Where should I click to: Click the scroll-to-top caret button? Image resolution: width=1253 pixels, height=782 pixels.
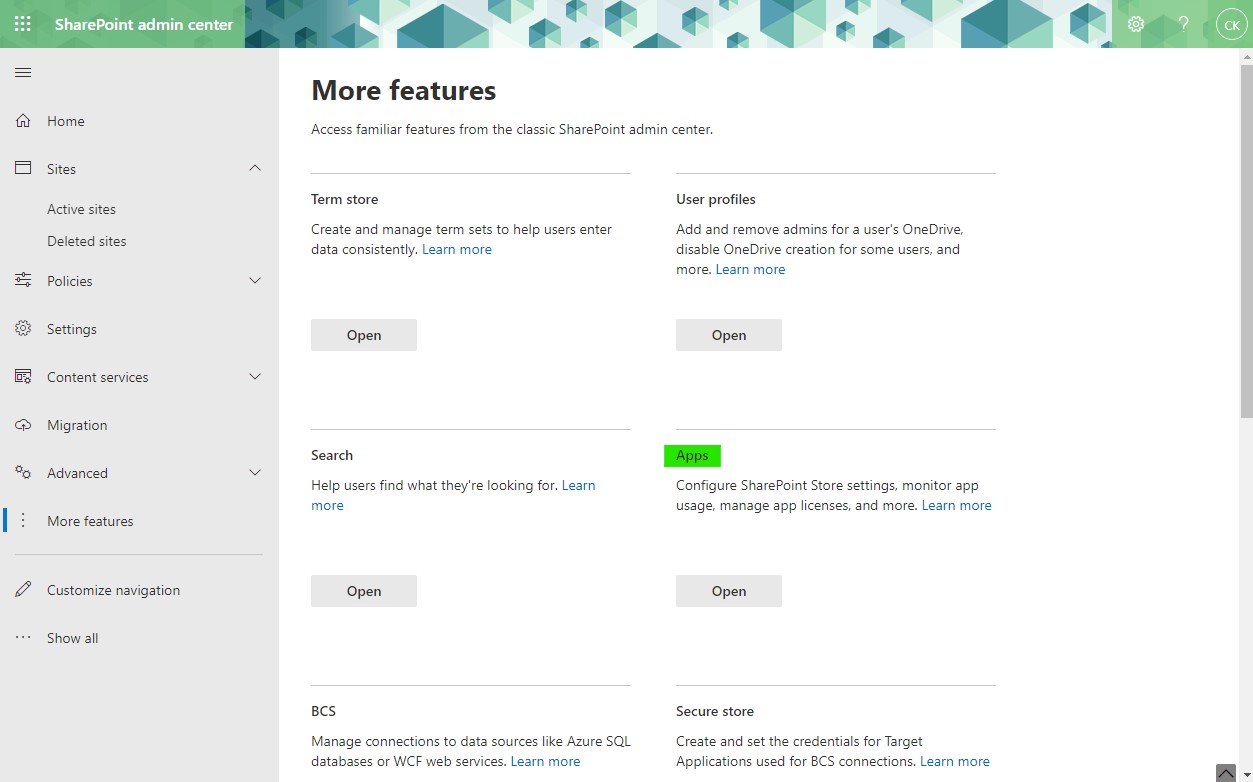(1226, 773)
